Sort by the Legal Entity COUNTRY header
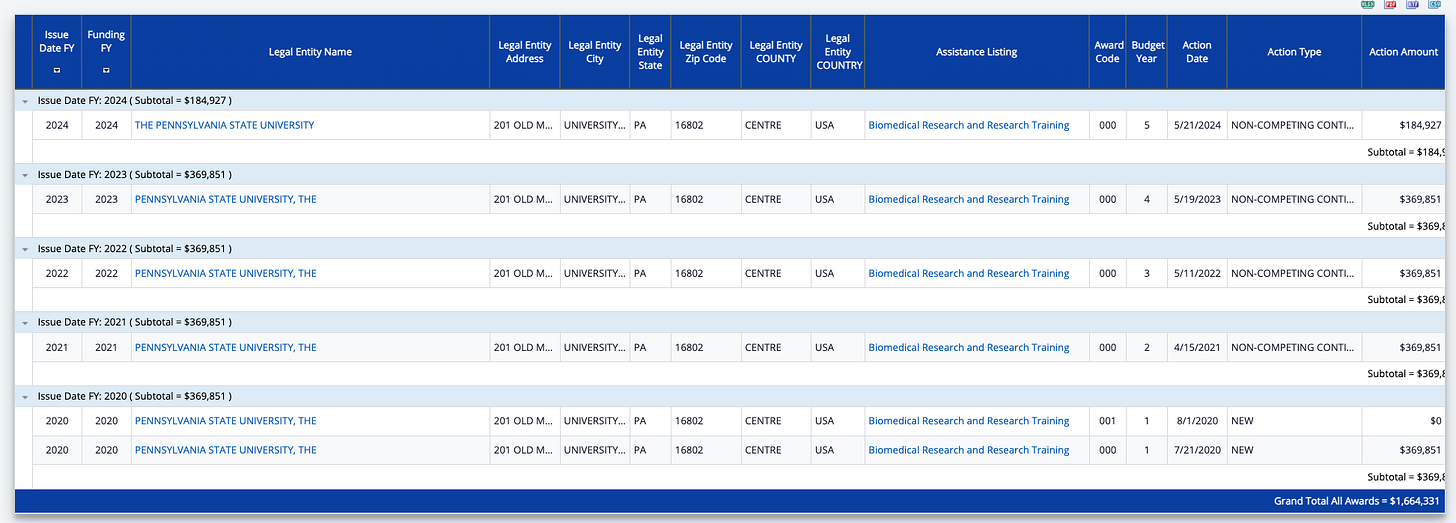 [838, 52]
